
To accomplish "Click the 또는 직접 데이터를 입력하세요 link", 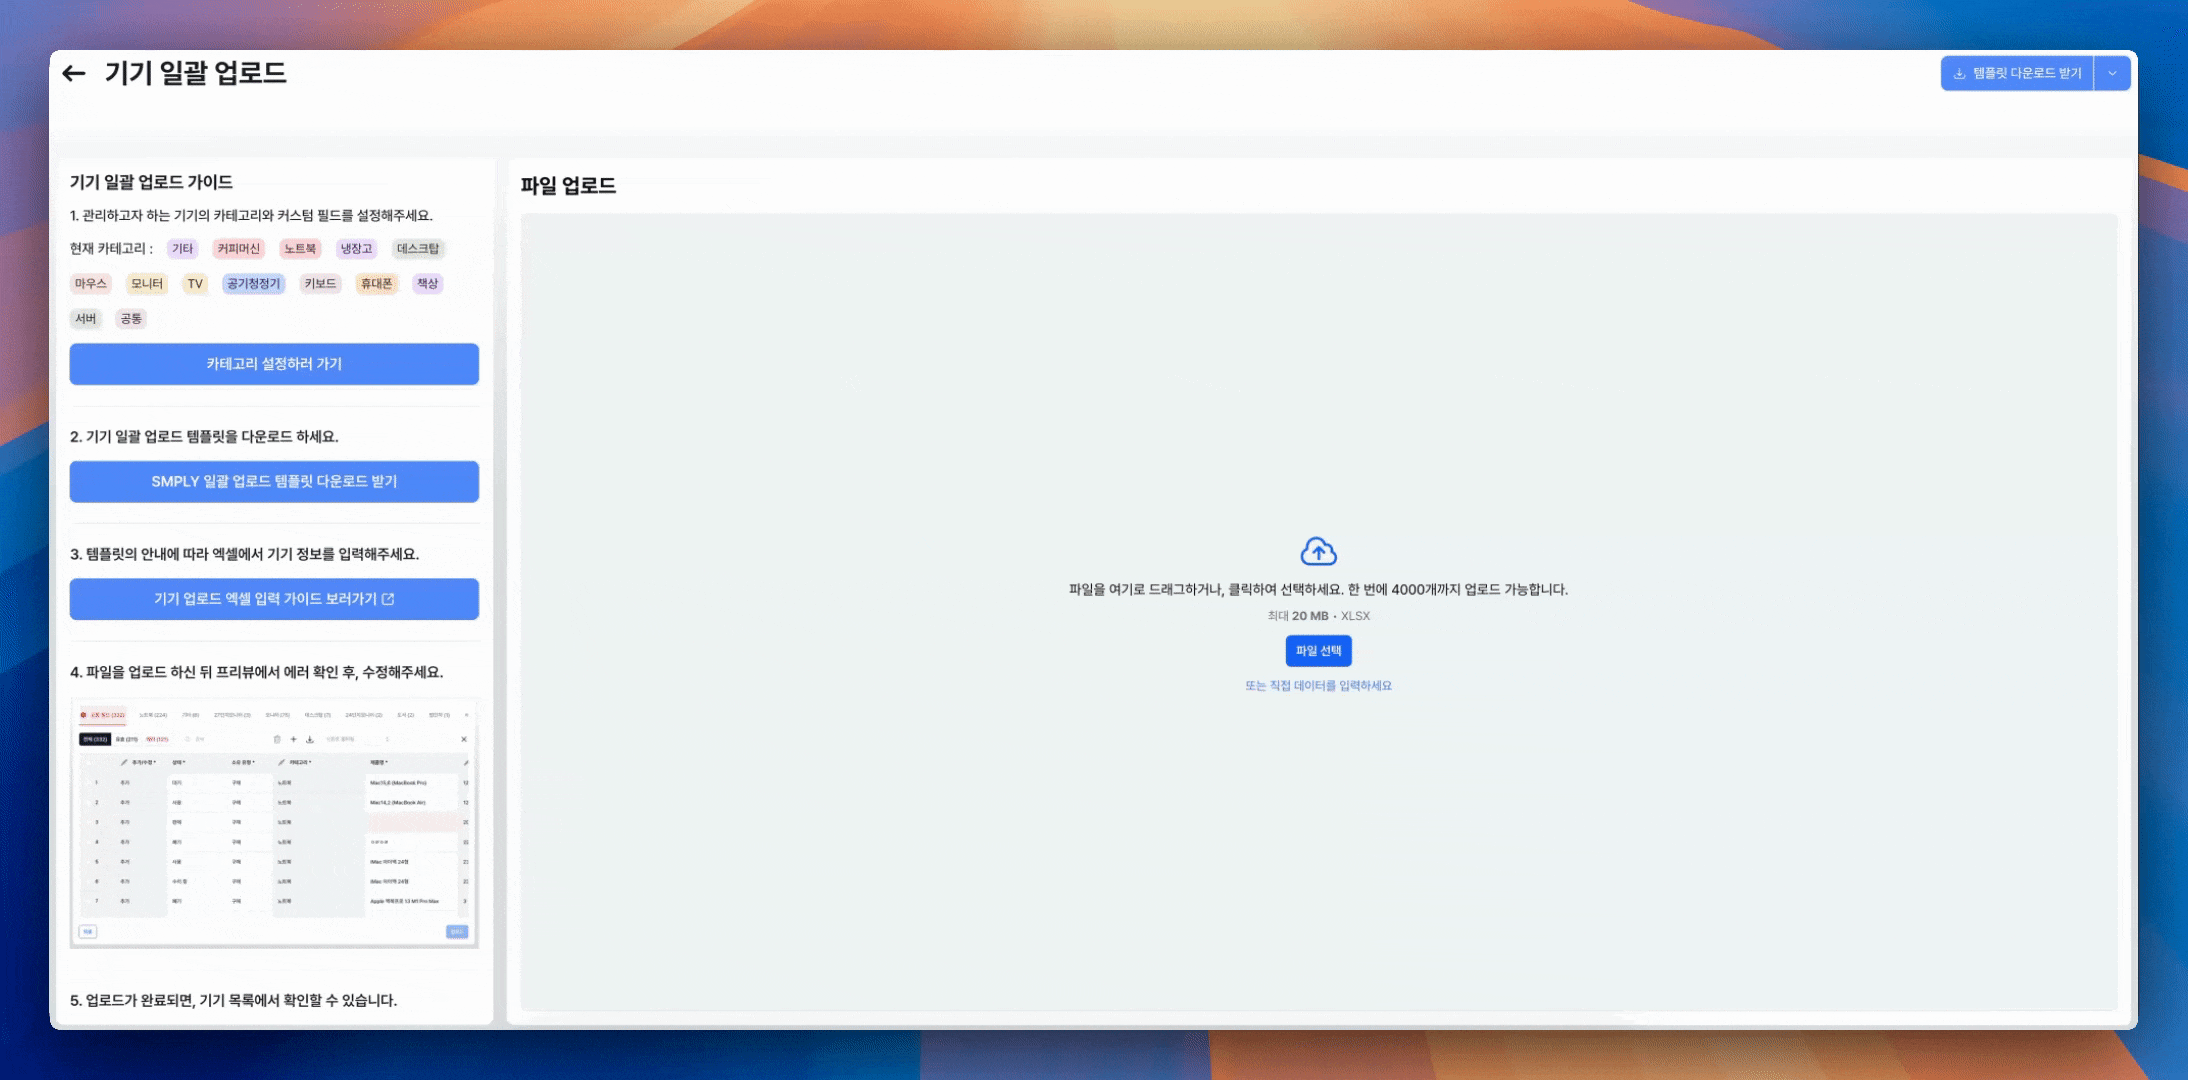I will [1318, 686].
